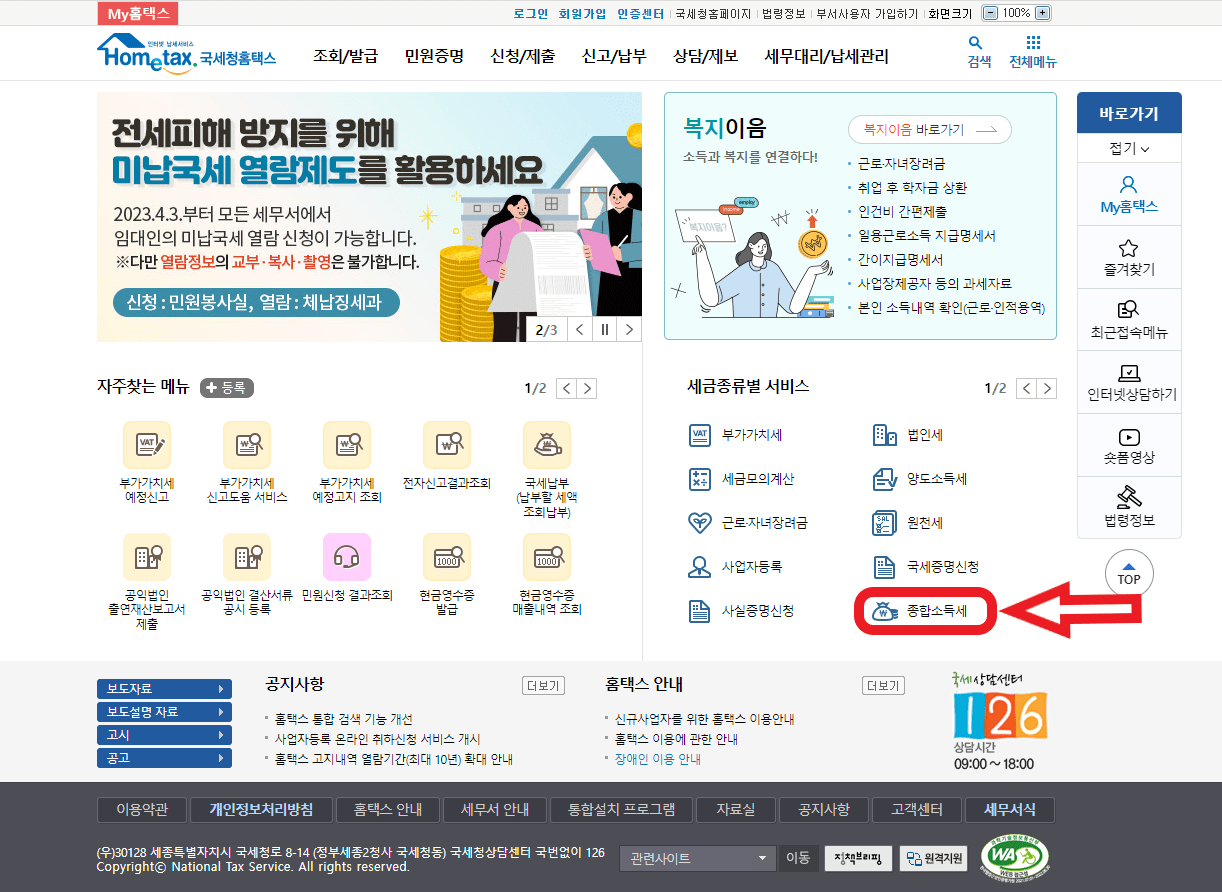Open the 조회/발급 menu
Screen dimensions: 1222x892
click(359, 57)
